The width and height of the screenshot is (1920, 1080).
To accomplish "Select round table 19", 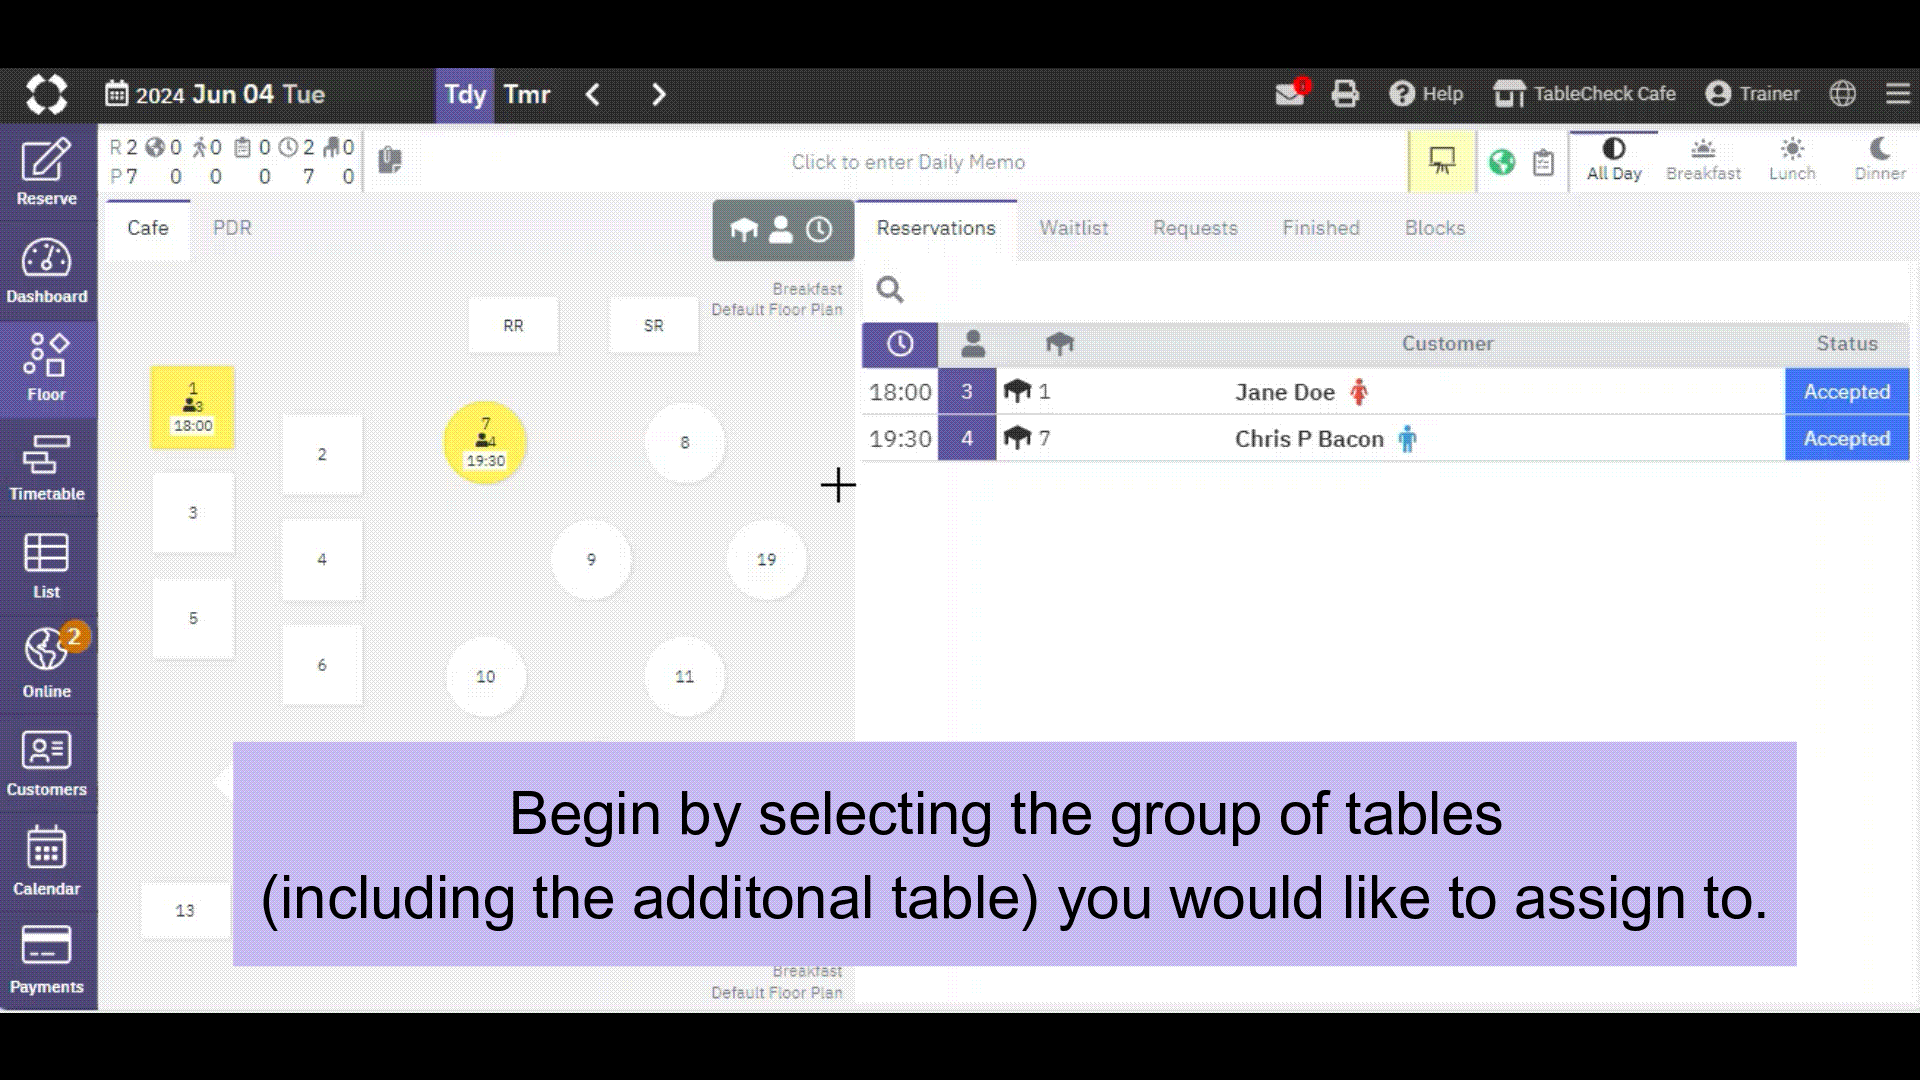I will (766, 560).
